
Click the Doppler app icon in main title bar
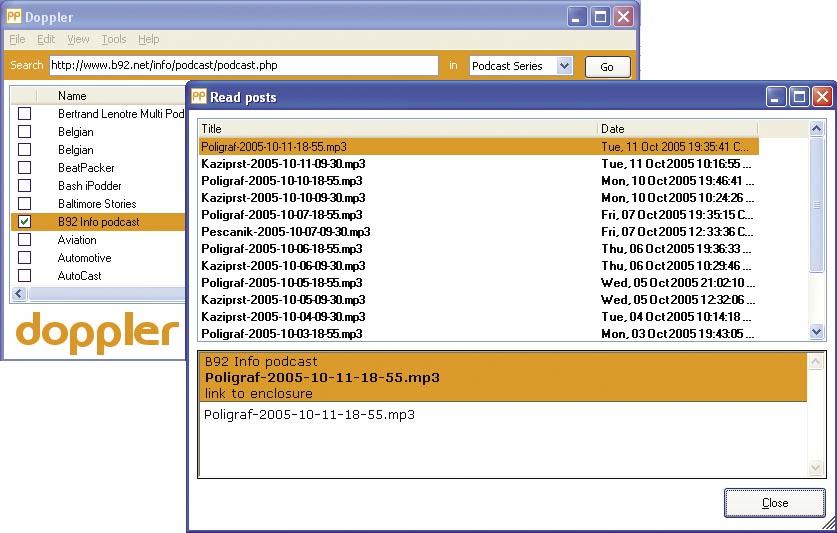click(13, 17)
